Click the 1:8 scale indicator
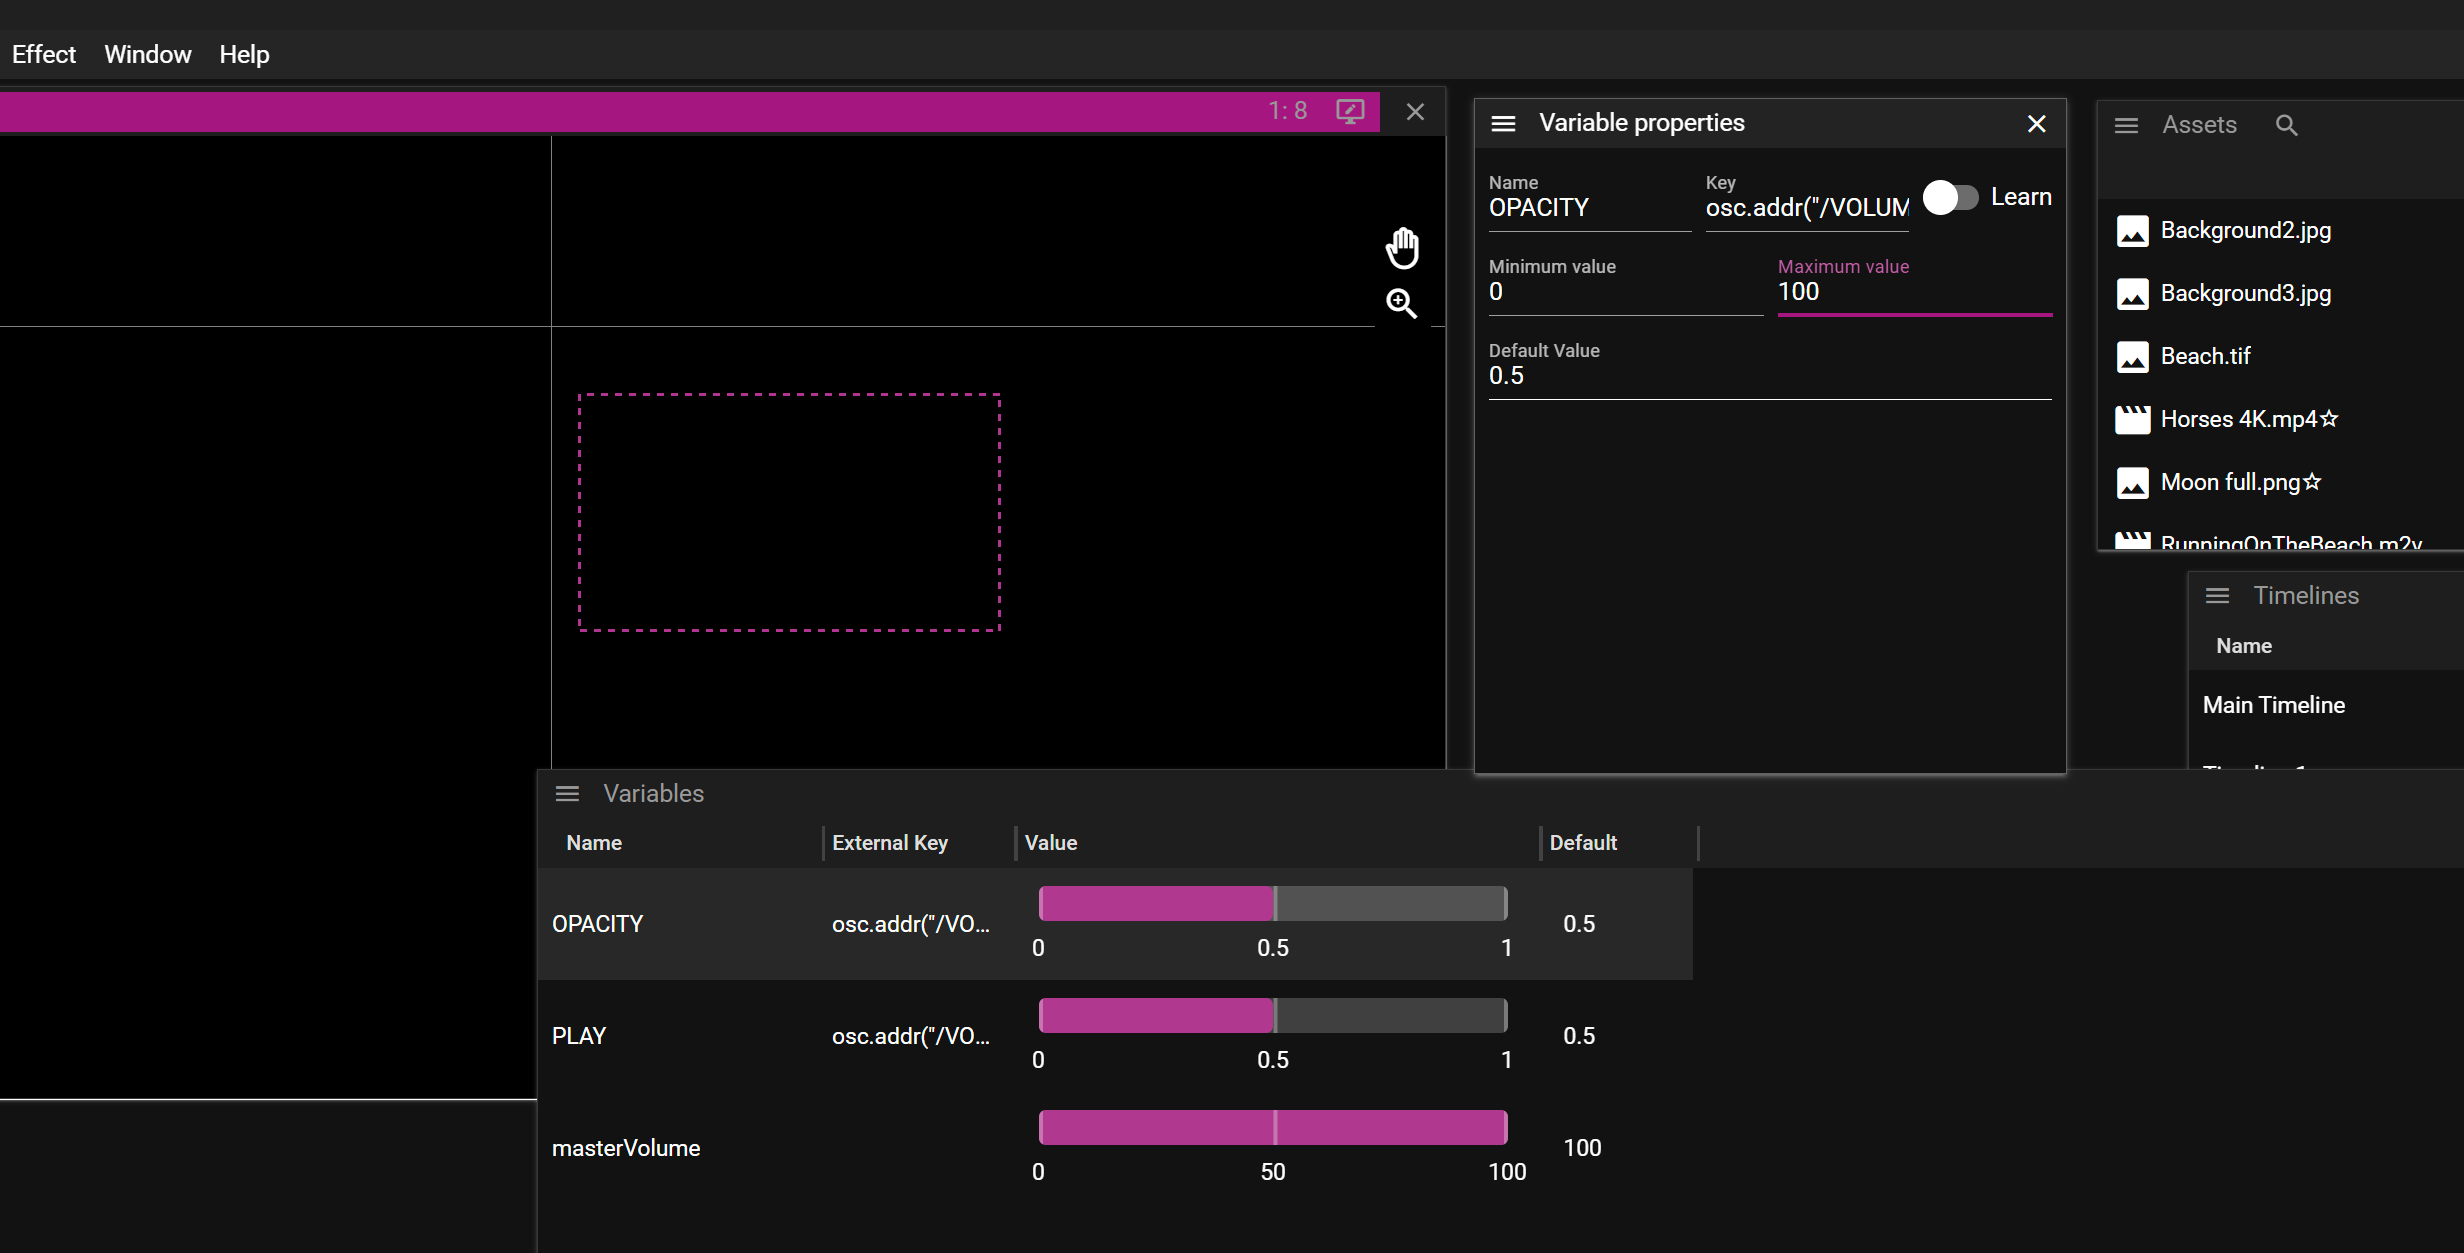2464x1253 pixels. (x=1288, y=111)
